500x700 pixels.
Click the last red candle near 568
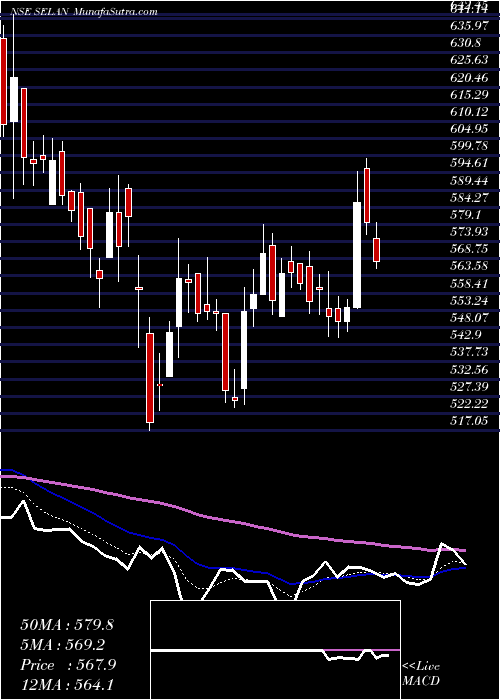(x=376, y=250)
